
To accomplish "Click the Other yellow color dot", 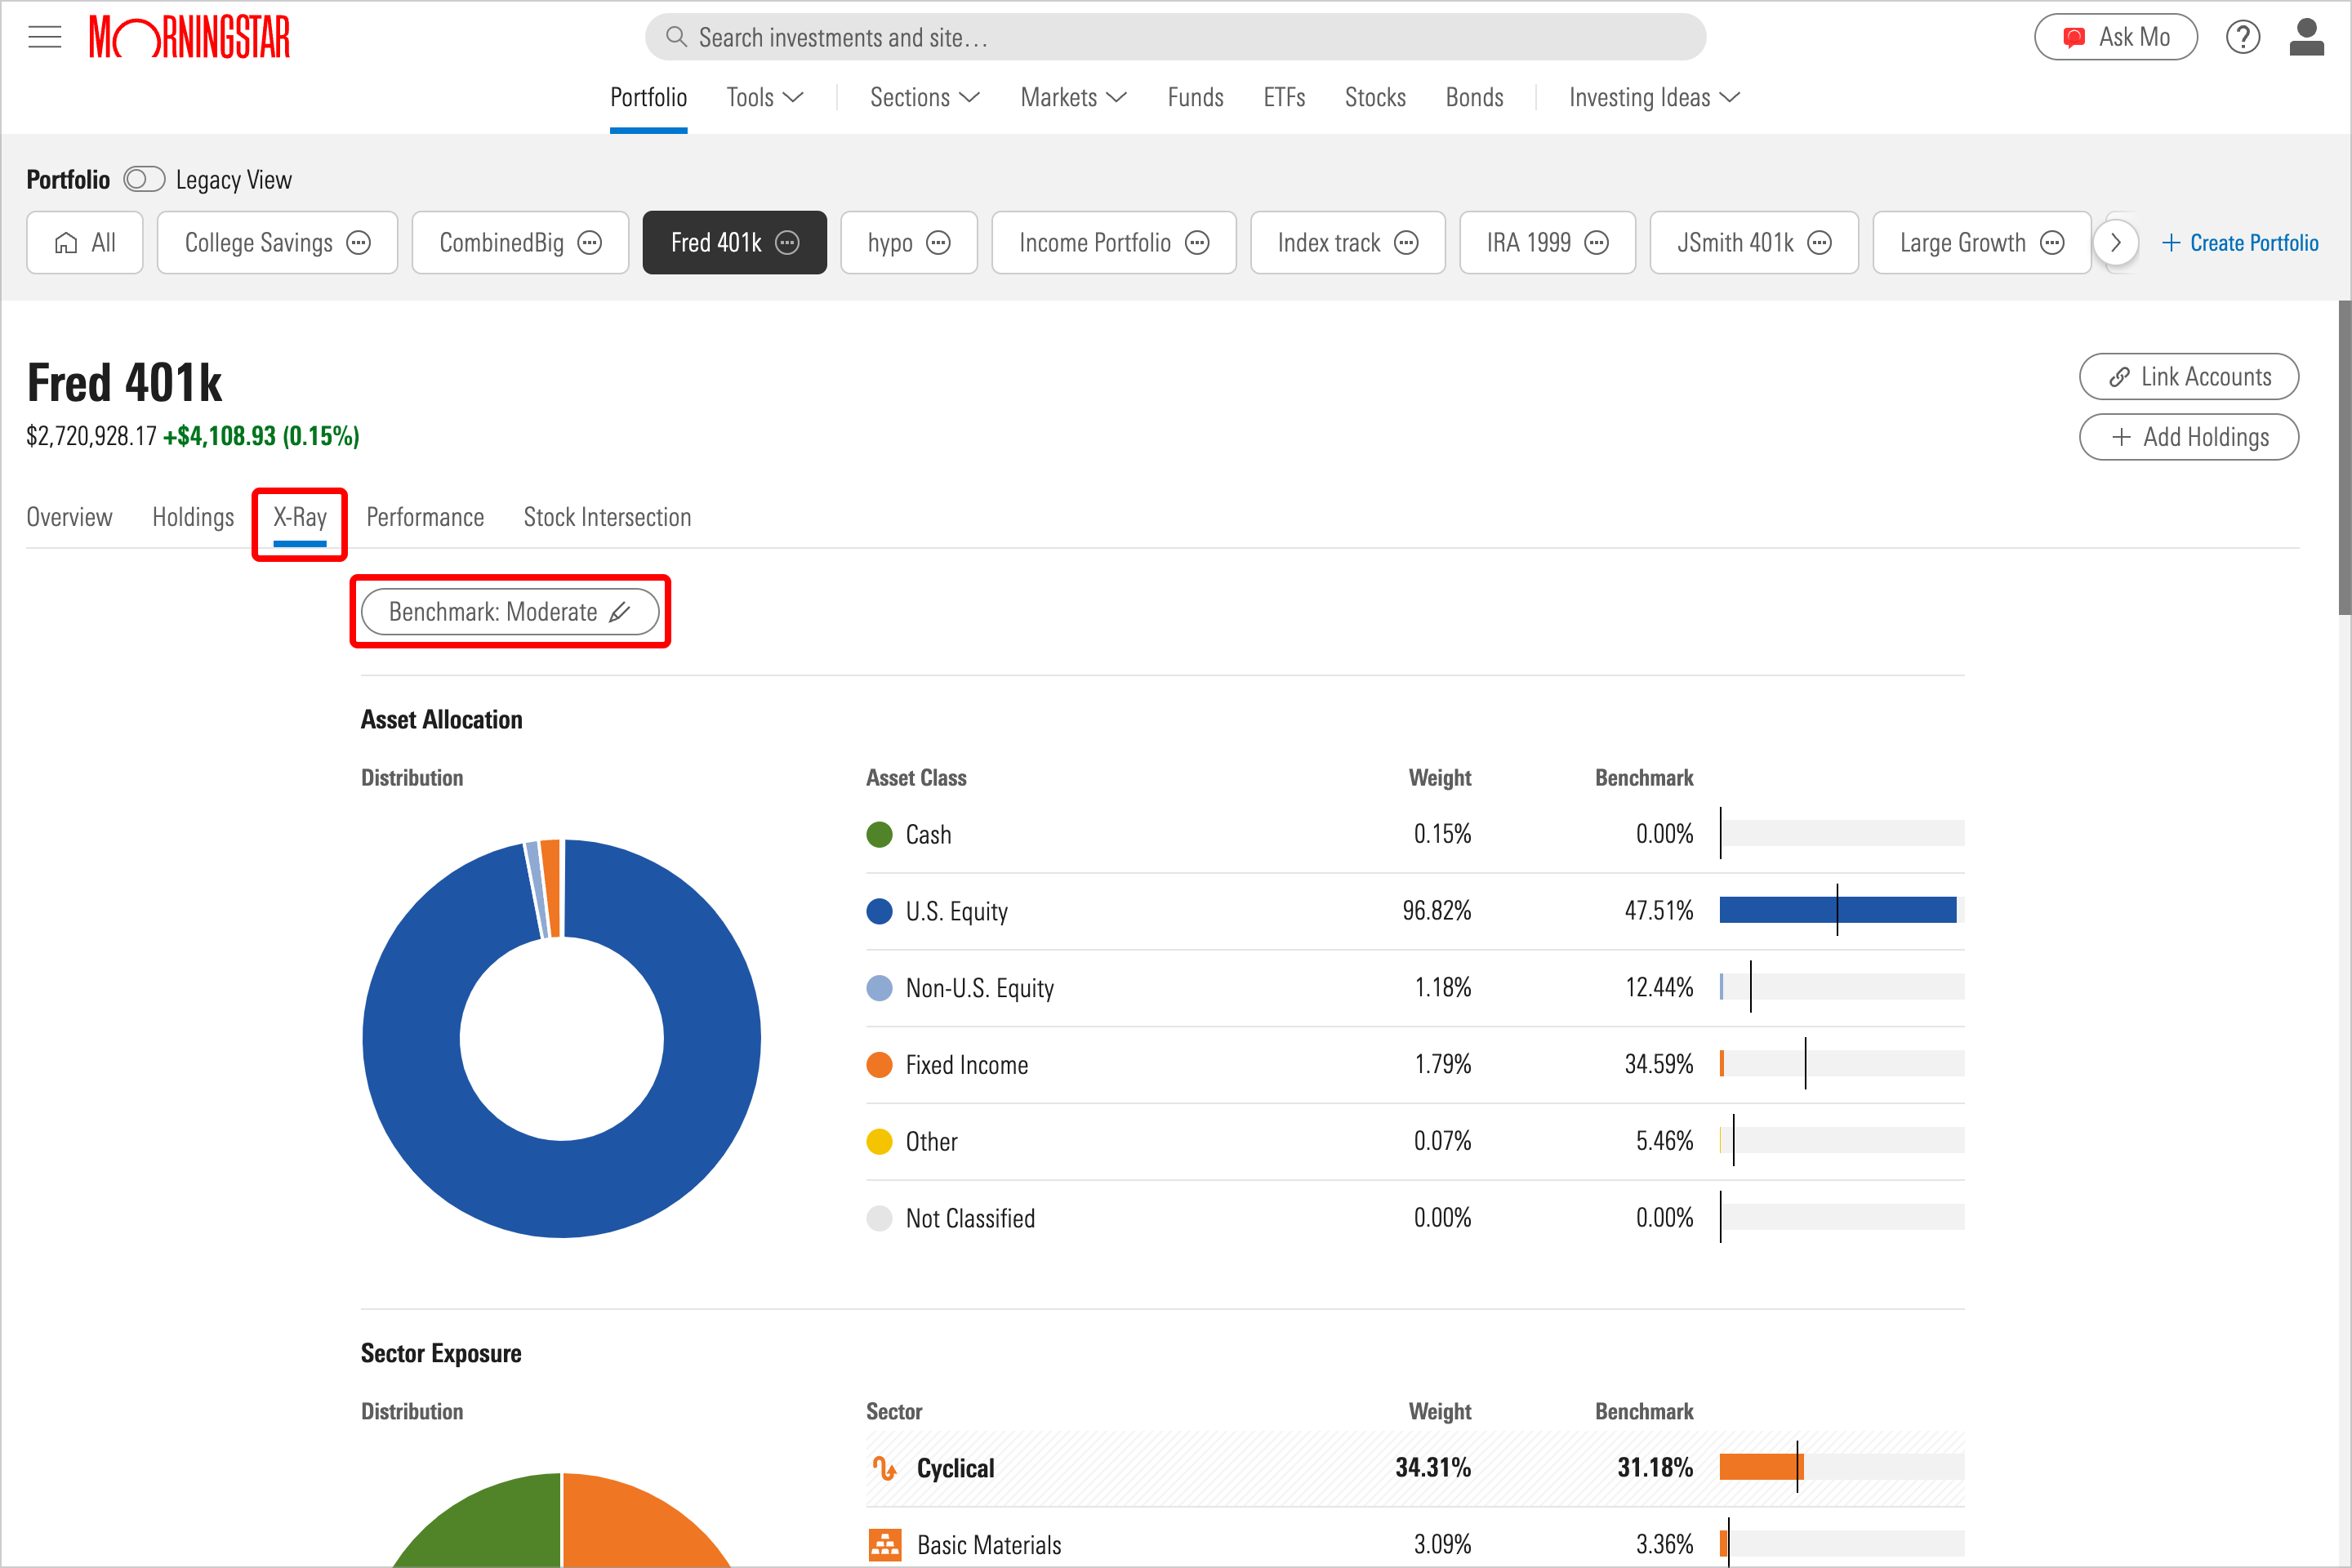I will [879, 1141].
